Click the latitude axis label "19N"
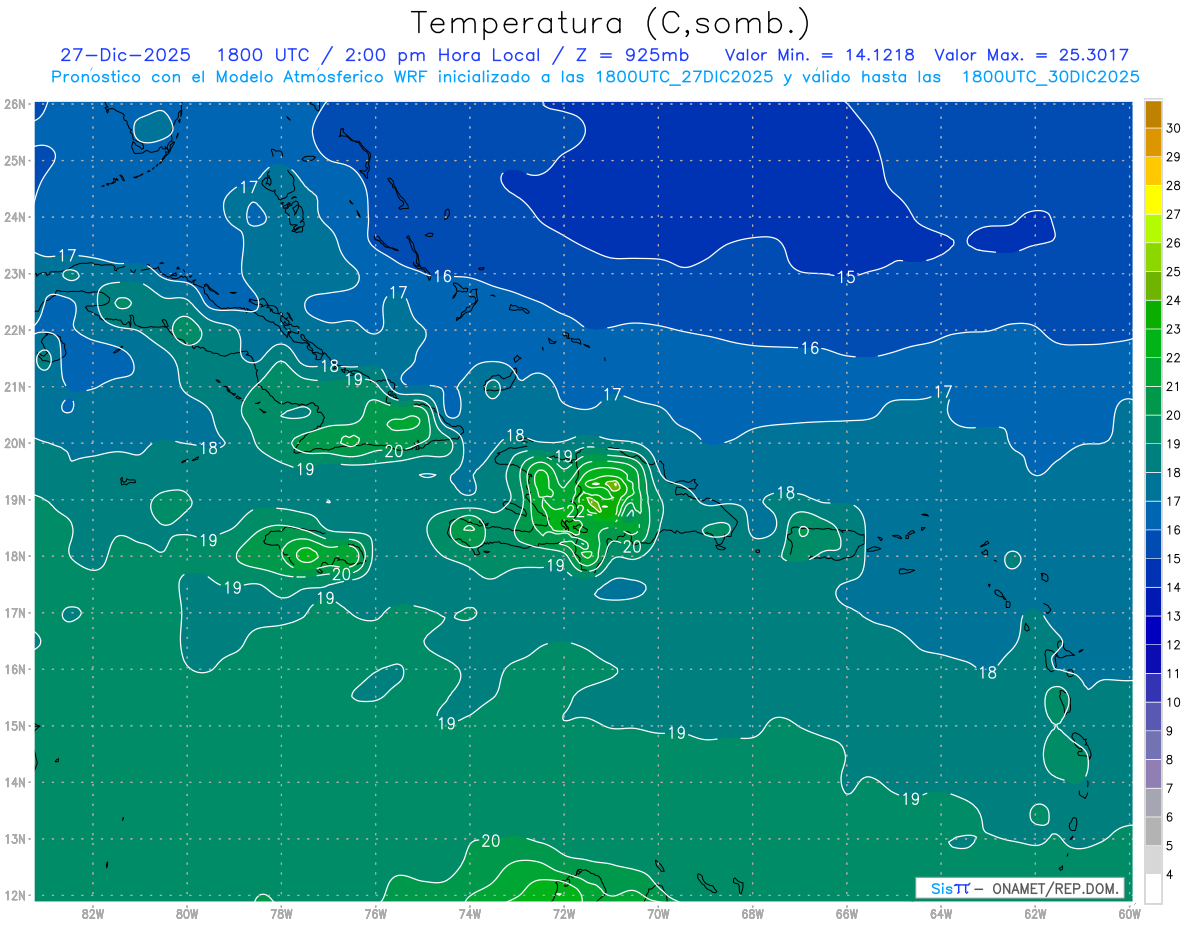This screenshot has height=927, width=1200. point(14,499)
